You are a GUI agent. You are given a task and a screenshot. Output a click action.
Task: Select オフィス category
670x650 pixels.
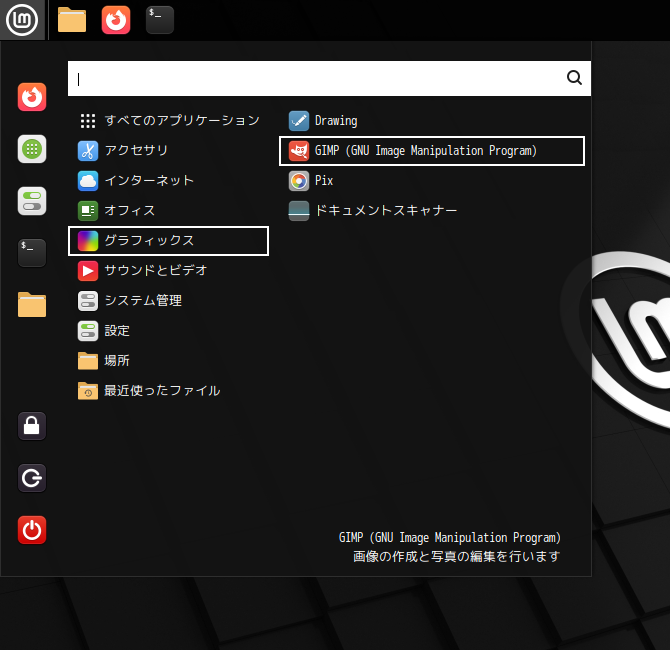pos(168,211)
